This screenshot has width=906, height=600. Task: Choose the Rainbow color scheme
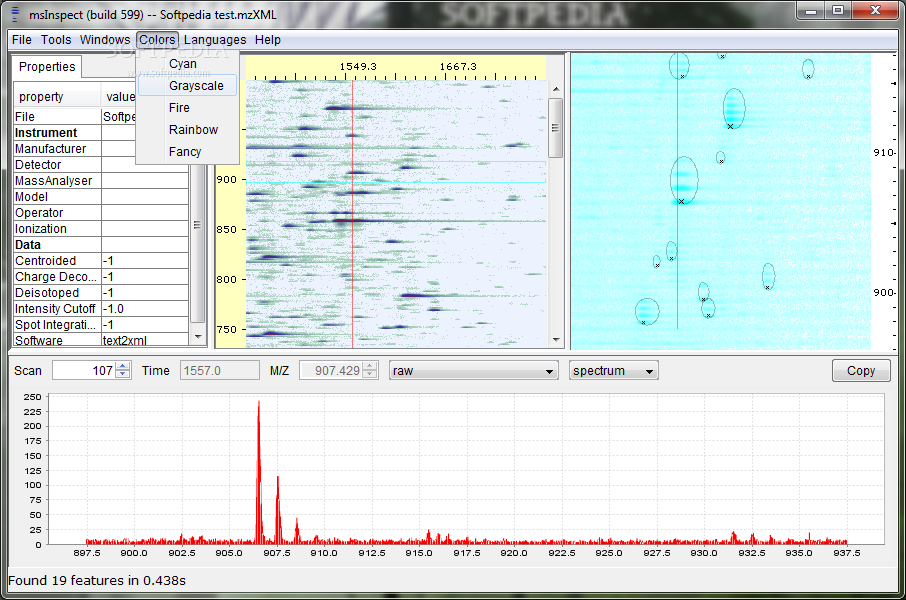[x=187, y=129]
